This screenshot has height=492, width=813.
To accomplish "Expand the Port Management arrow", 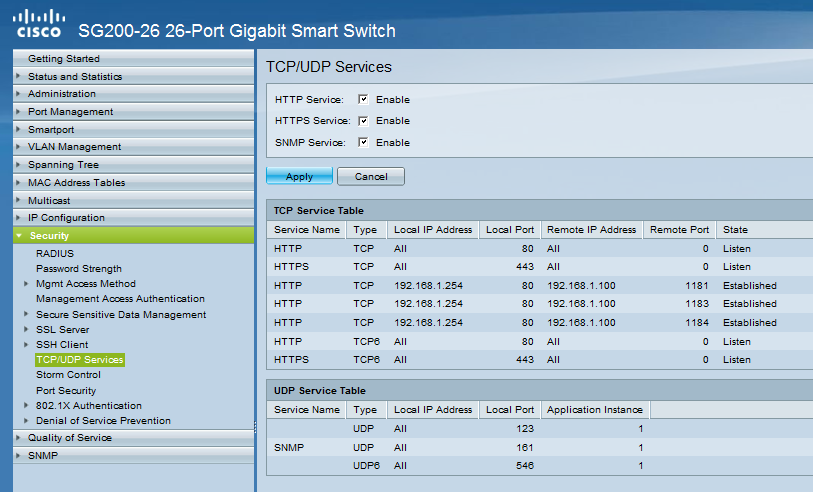I will click(18, 111).
